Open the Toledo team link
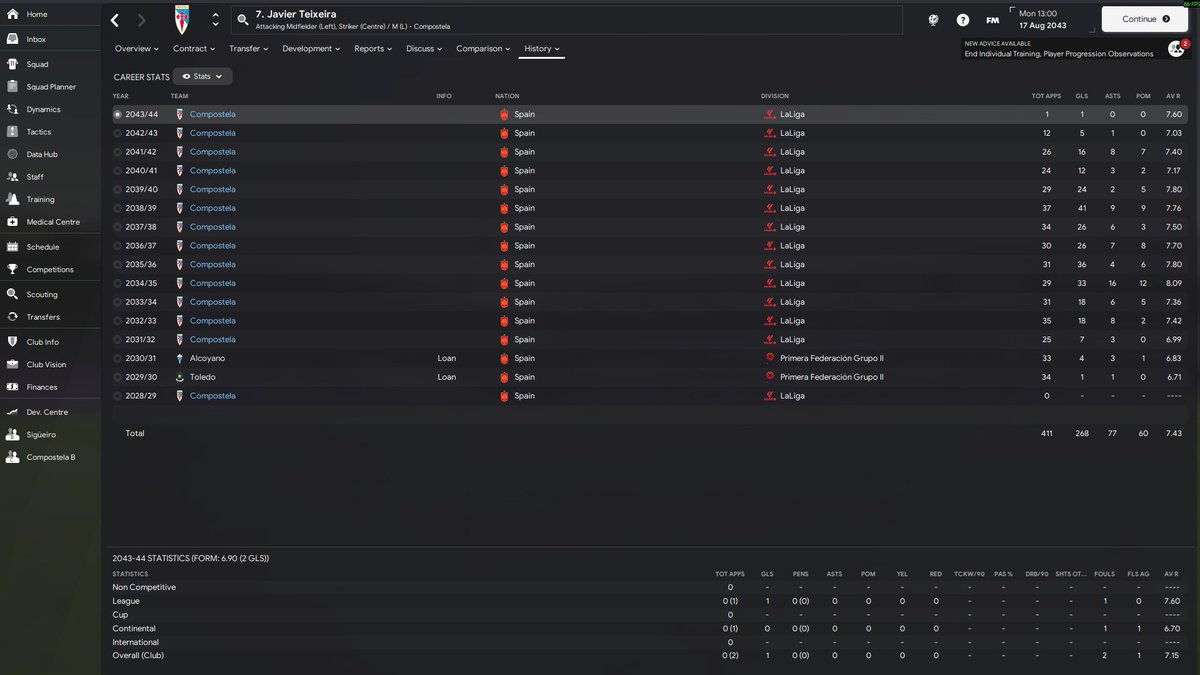 [203, 377]
